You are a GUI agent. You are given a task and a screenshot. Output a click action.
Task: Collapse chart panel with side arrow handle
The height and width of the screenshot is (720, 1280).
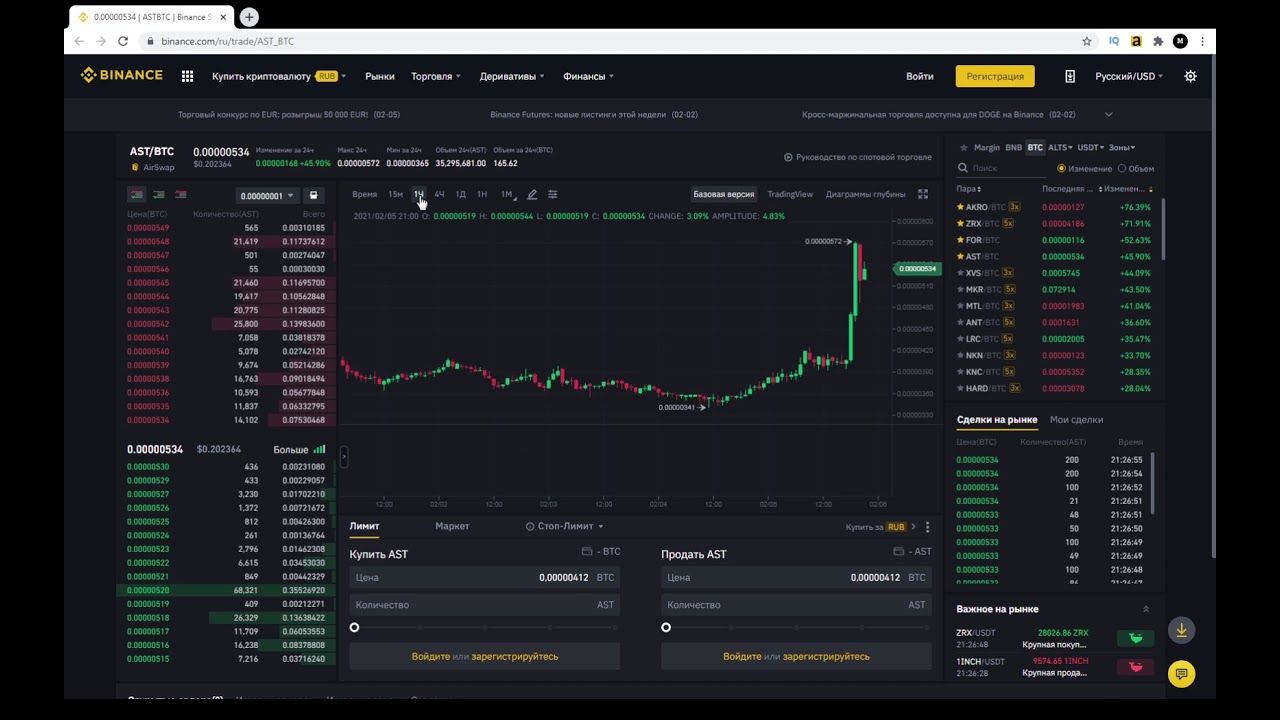pos(343,456)
